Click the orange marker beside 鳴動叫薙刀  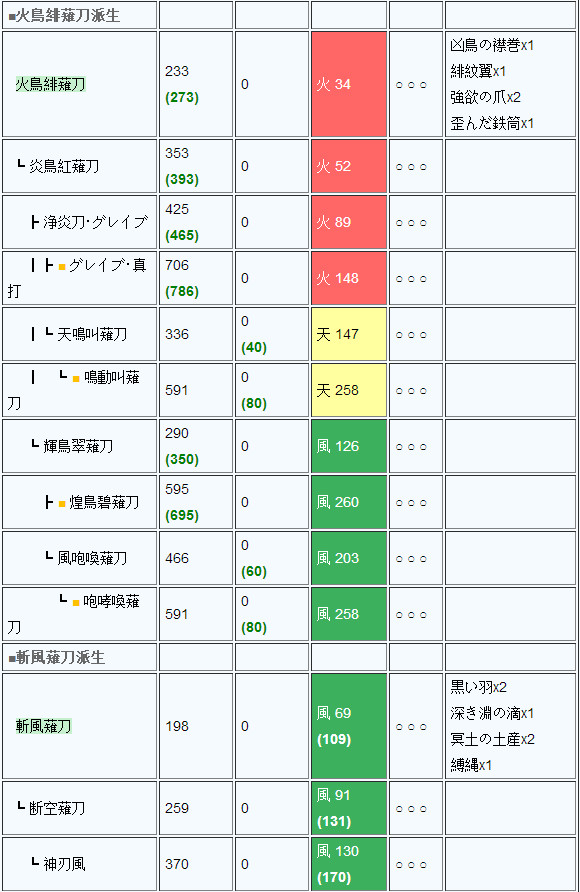(x=76, y=378)
